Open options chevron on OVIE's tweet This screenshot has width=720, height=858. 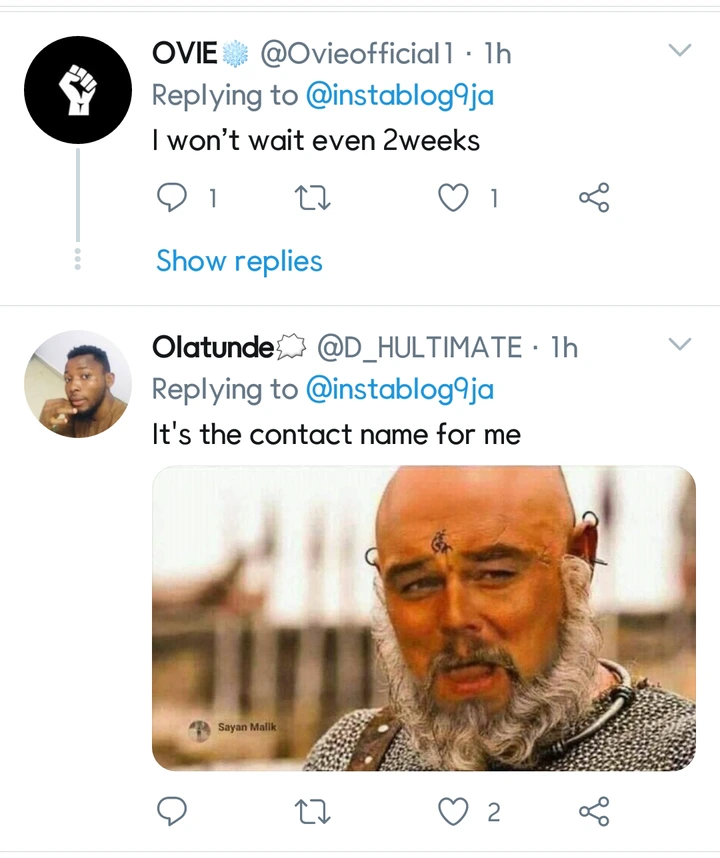coord(680,51)
